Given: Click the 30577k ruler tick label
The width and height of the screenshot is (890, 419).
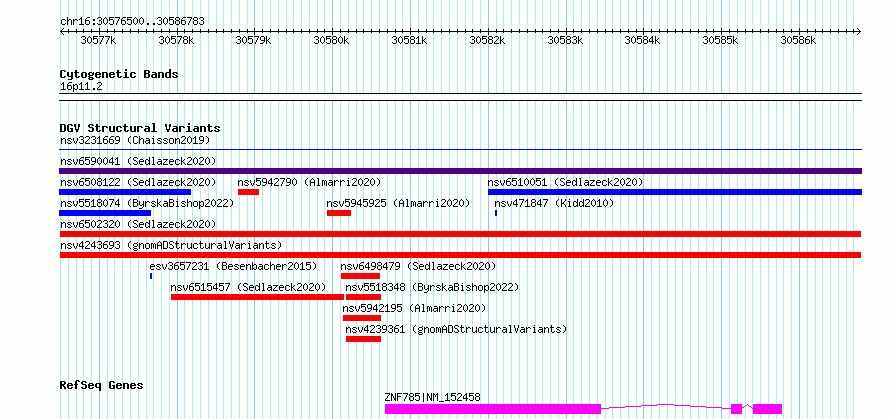Looking at the screenshot, I should point(99,40).
